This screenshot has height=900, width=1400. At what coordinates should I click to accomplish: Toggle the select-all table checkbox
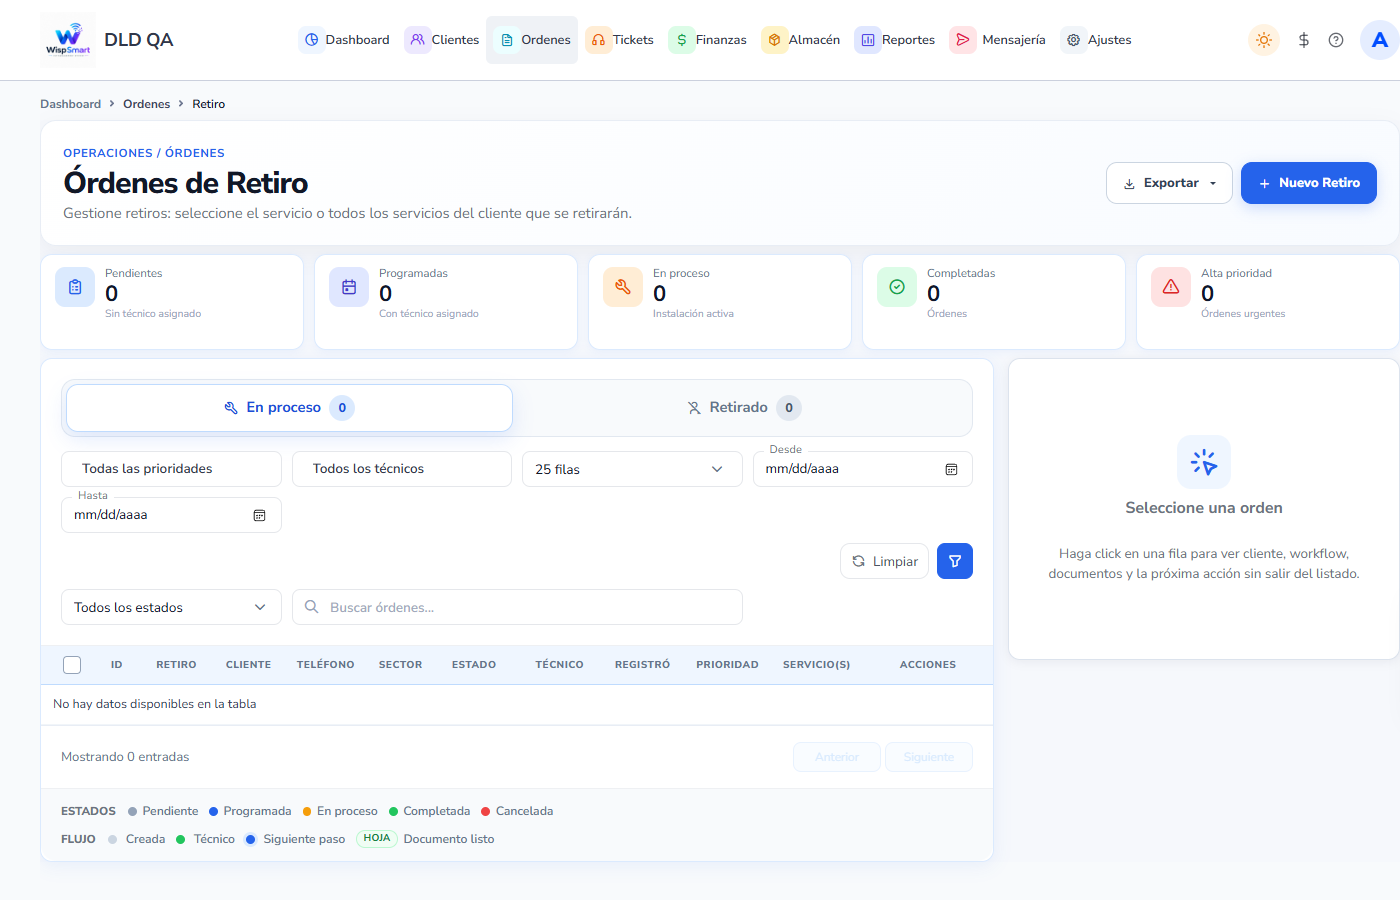coord(72,665)
